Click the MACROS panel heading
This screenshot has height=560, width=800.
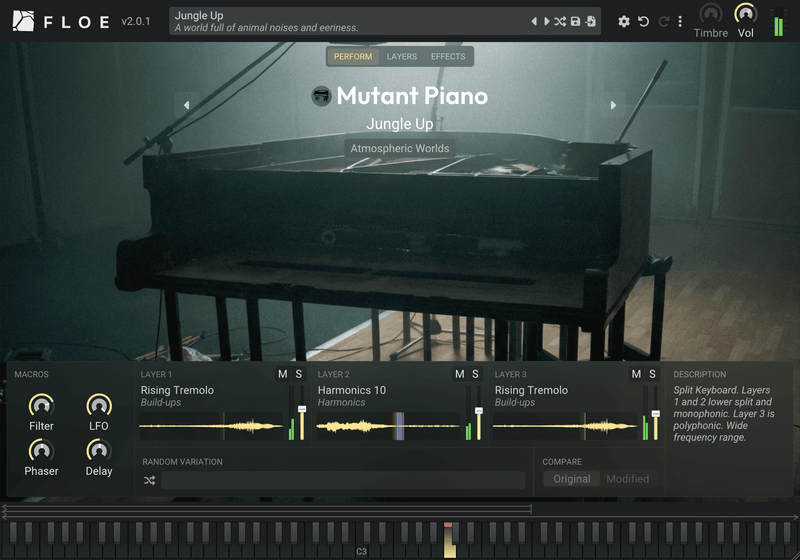[x=32, y=374]
